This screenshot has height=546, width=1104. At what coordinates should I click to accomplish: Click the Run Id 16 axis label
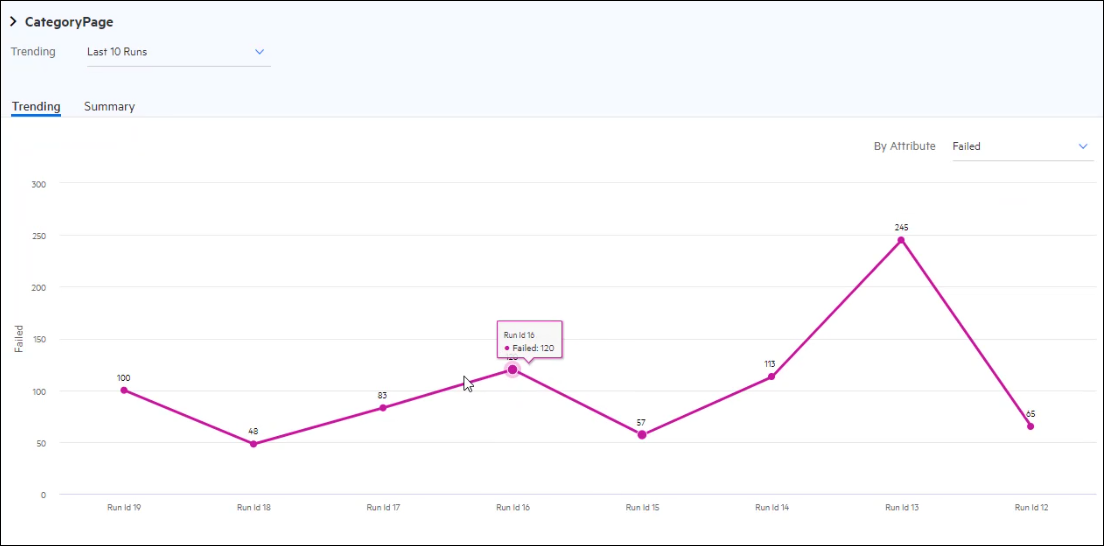pyautogui.click(x=512, y=508)
